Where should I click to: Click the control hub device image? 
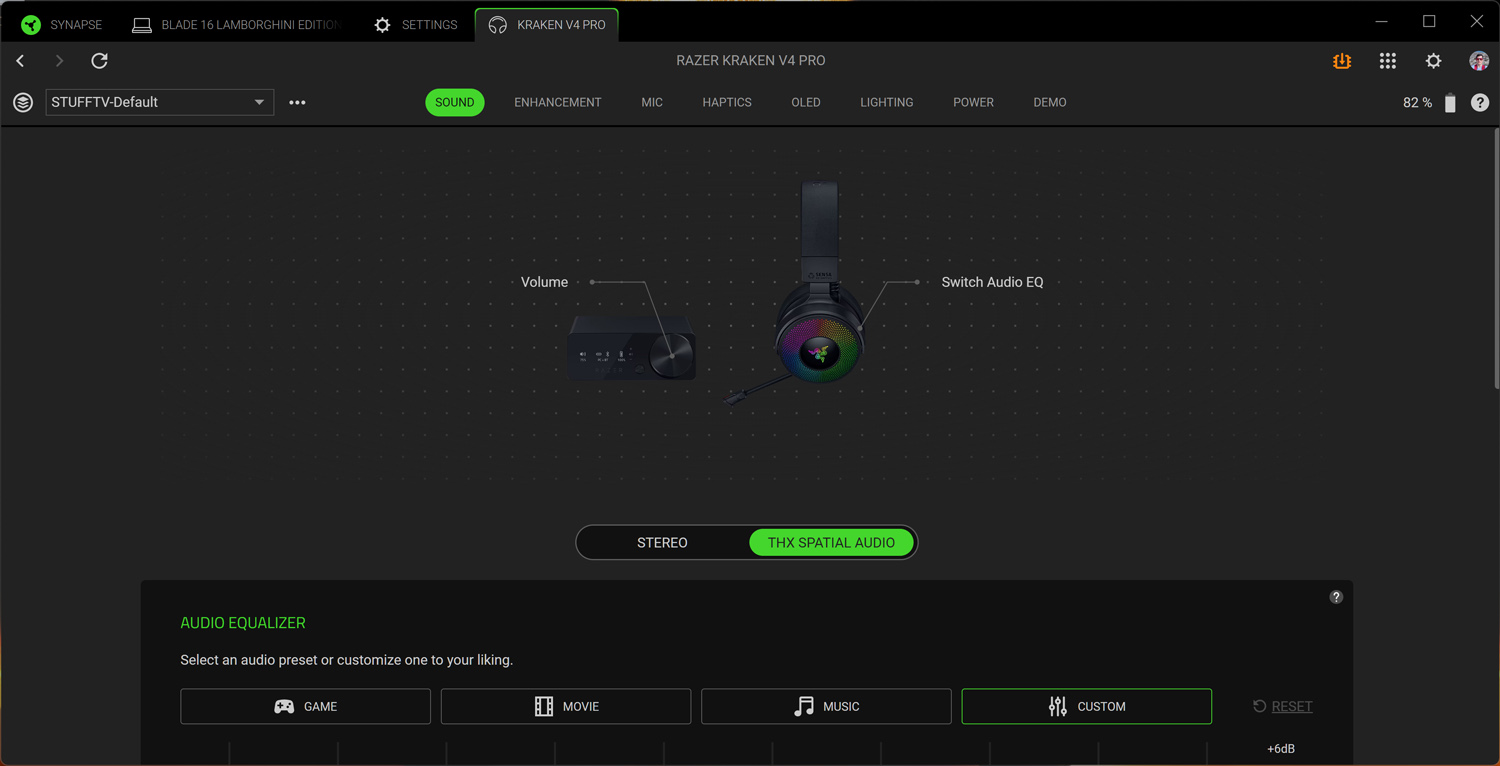632,347
